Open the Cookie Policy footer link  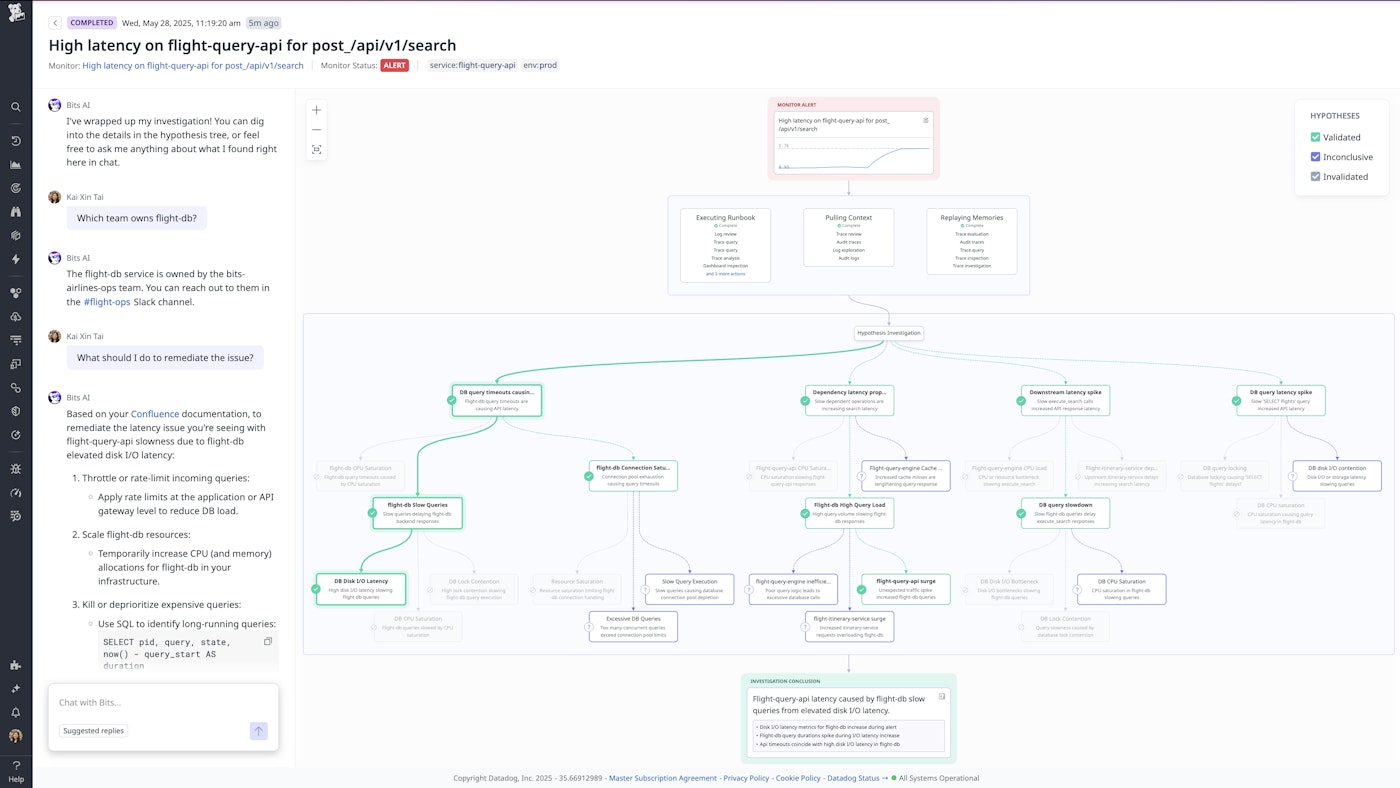798,778
